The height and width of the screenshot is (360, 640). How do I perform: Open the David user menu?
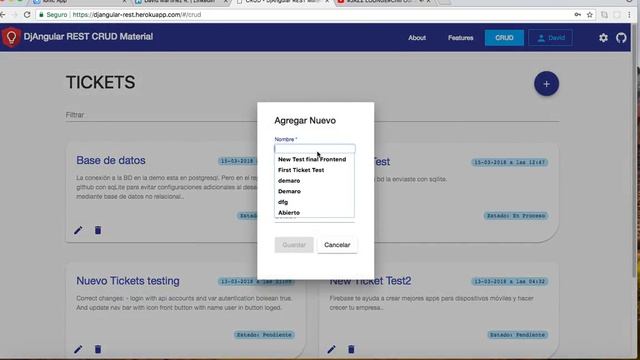(550, 38)
